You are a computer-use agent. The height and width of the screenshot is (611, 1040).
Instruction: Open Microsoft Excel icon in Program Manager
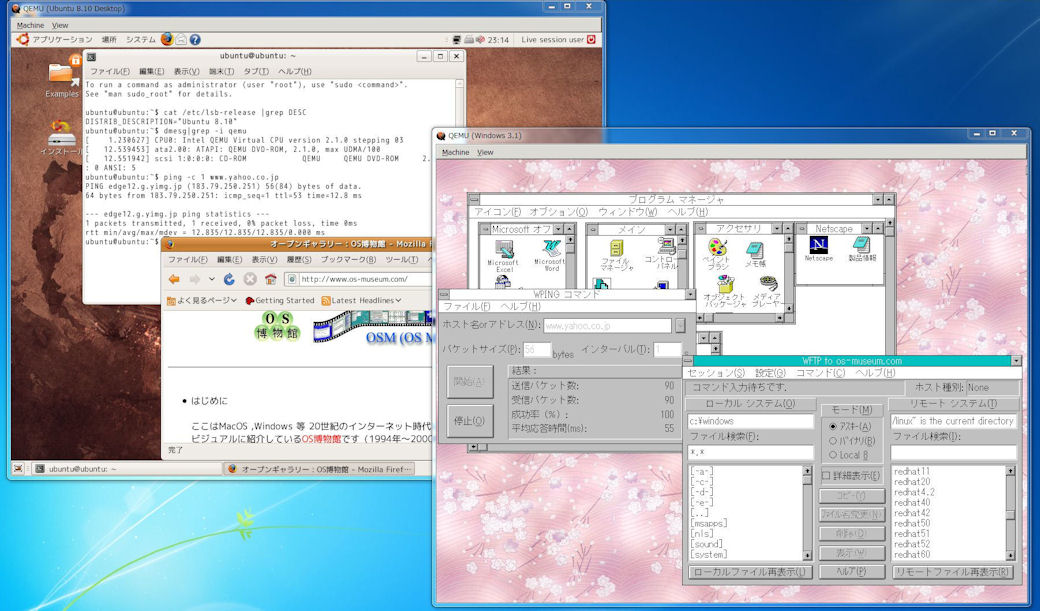coord(503,249)
